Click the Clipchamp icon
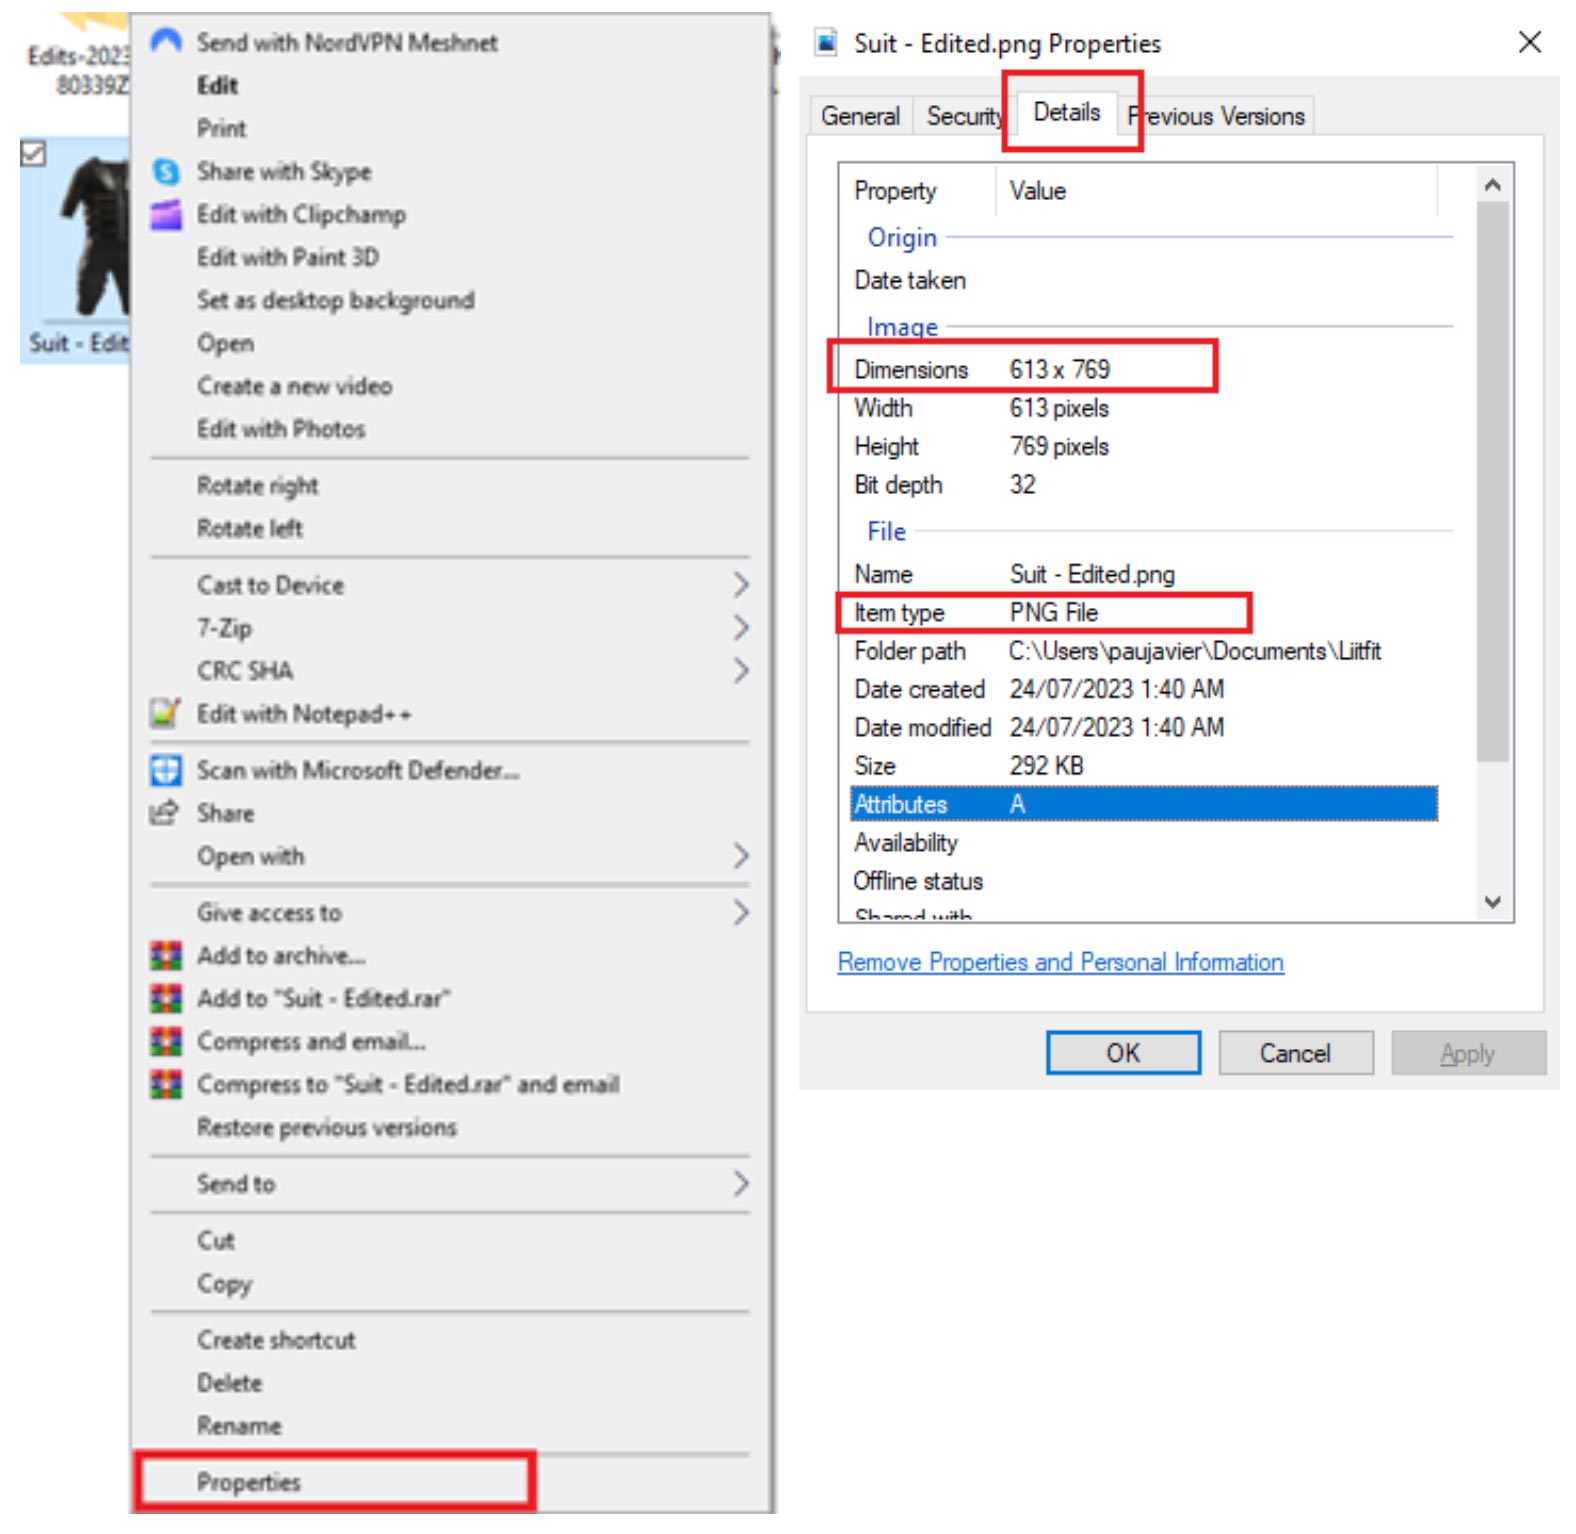Image resolution: width=1576 pixels, height=1534 pixels. coord(166,215)
